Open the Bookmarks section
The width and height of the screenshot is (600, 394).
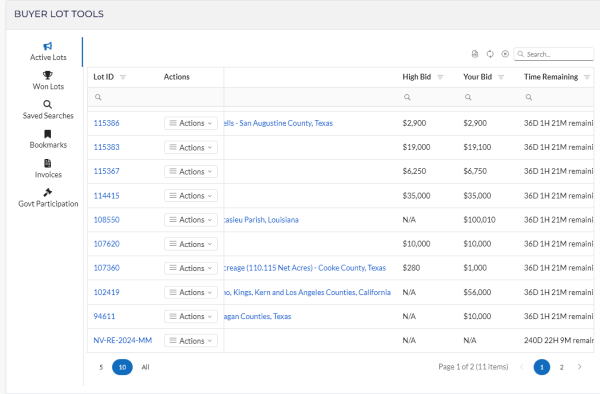48,140
